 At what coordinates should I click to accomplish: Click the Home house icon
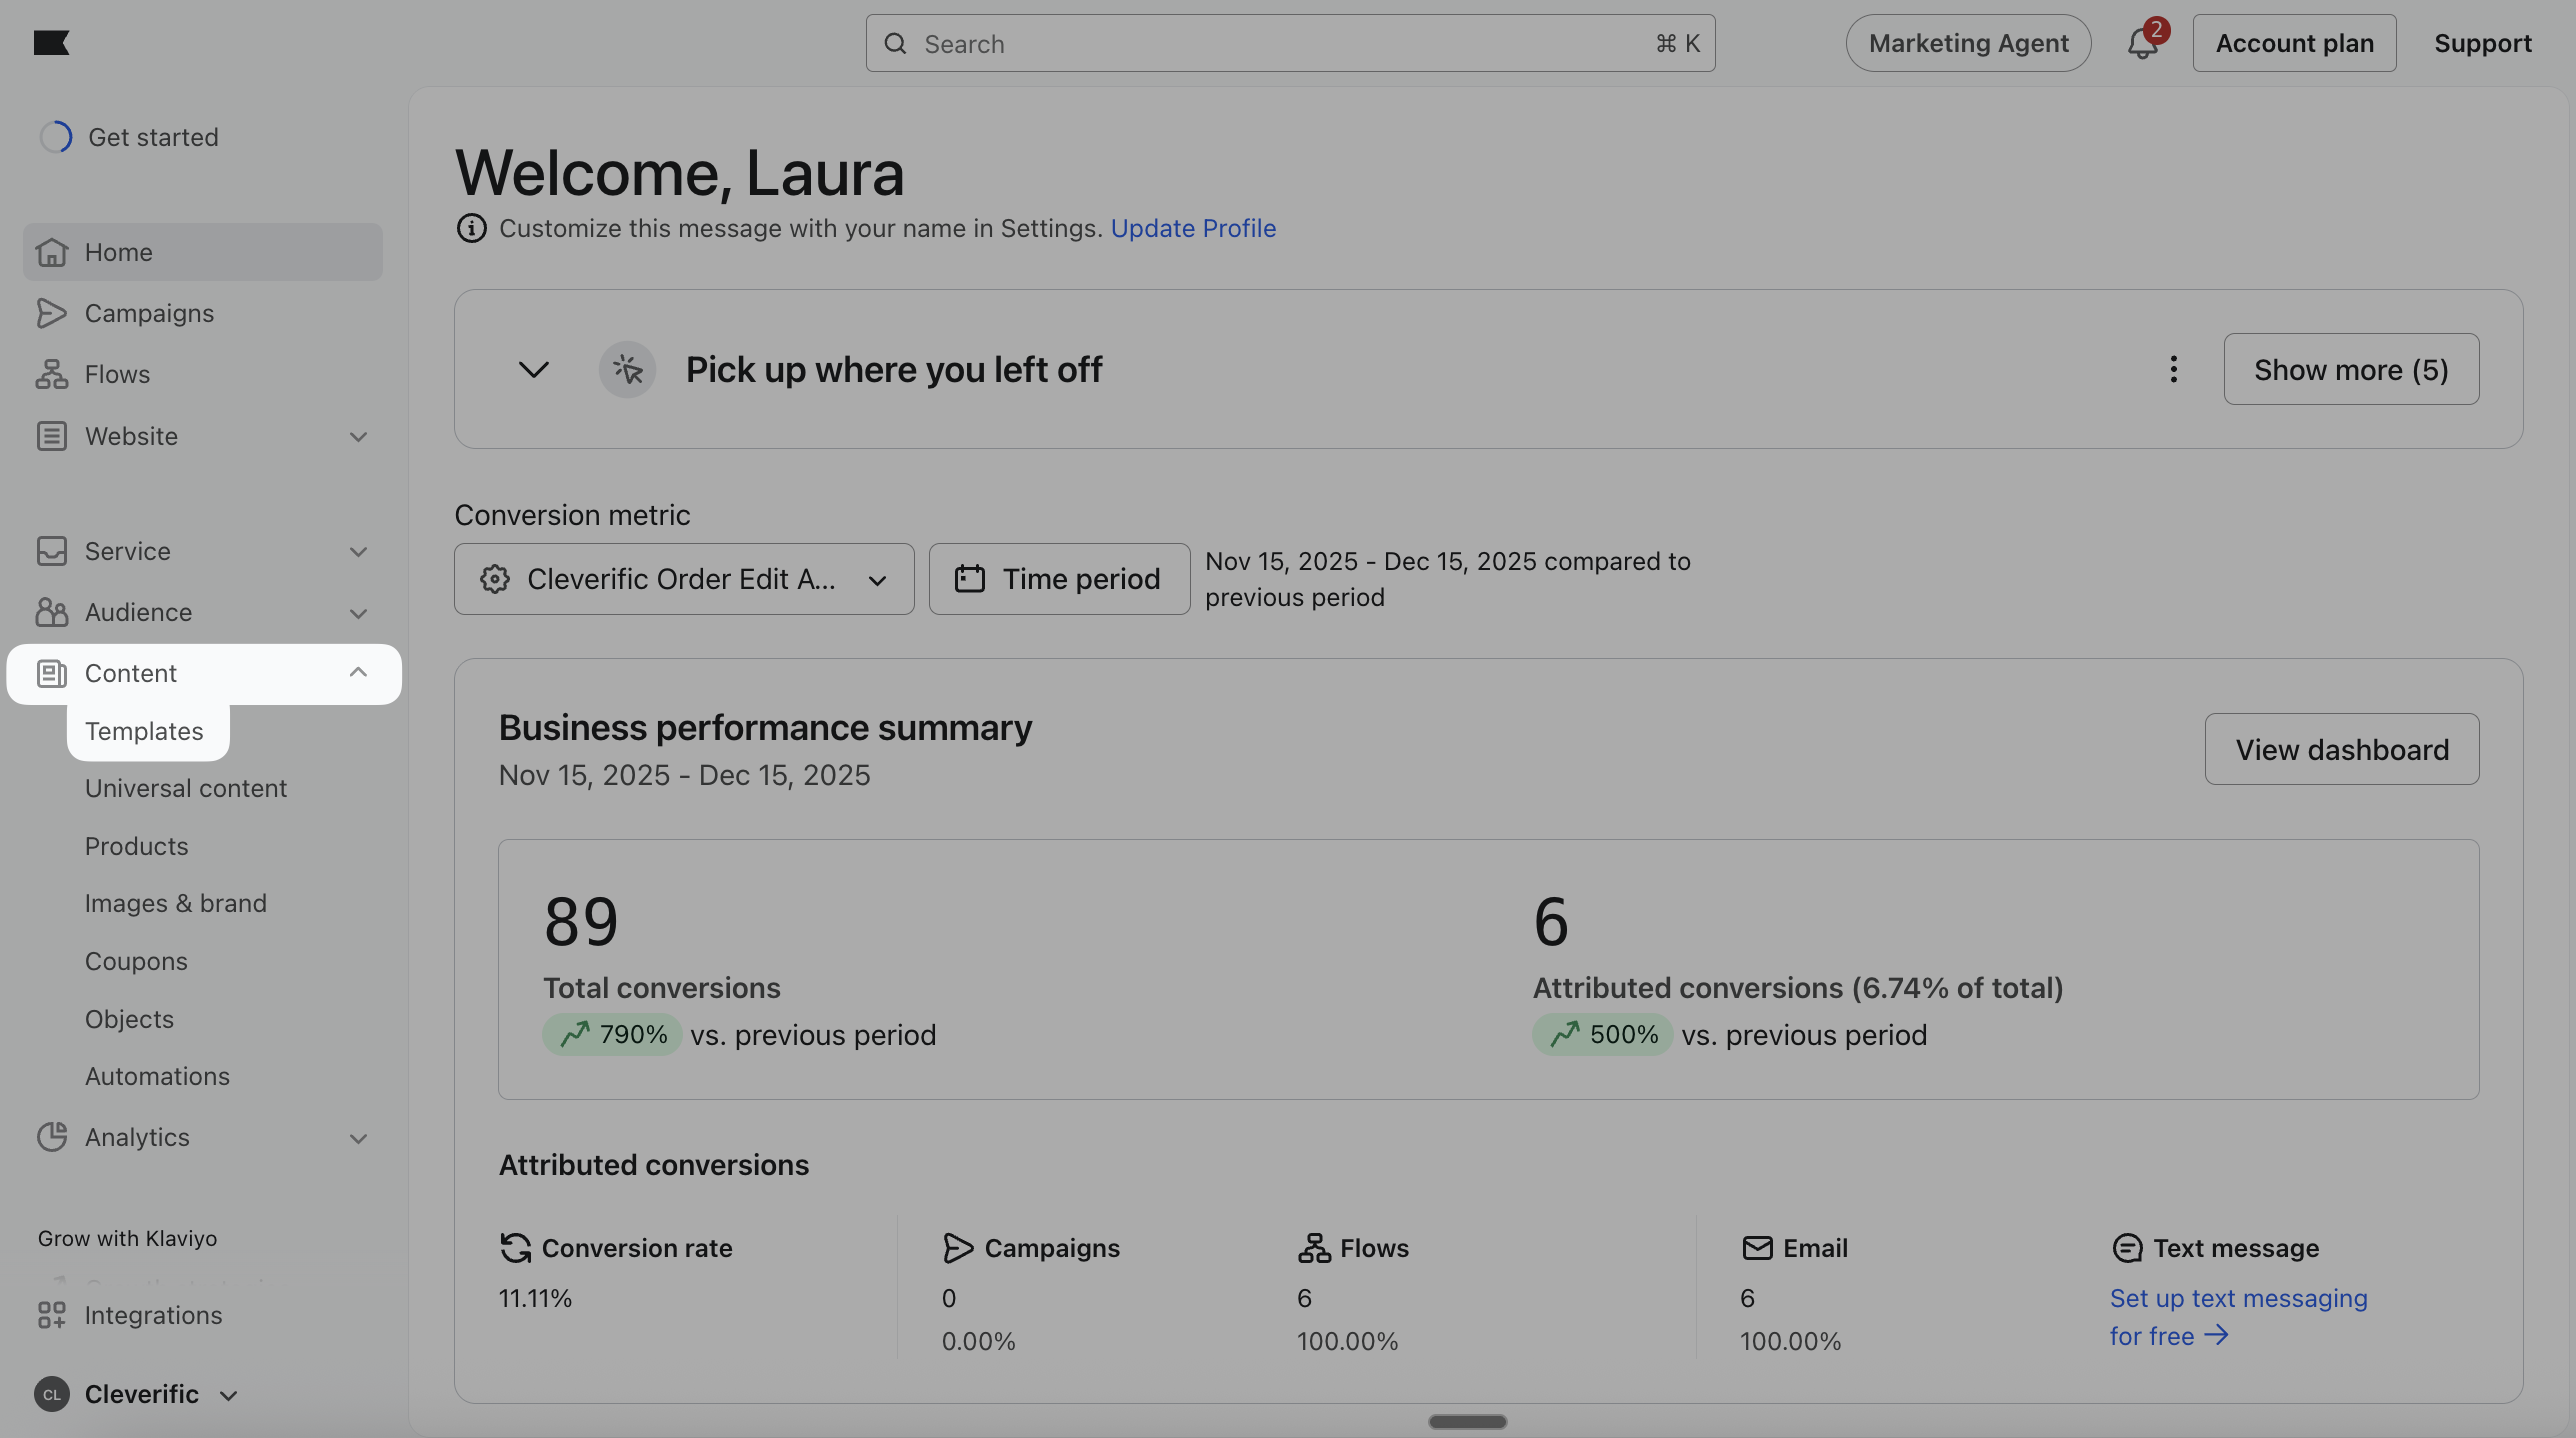click(x=52, y=252)
